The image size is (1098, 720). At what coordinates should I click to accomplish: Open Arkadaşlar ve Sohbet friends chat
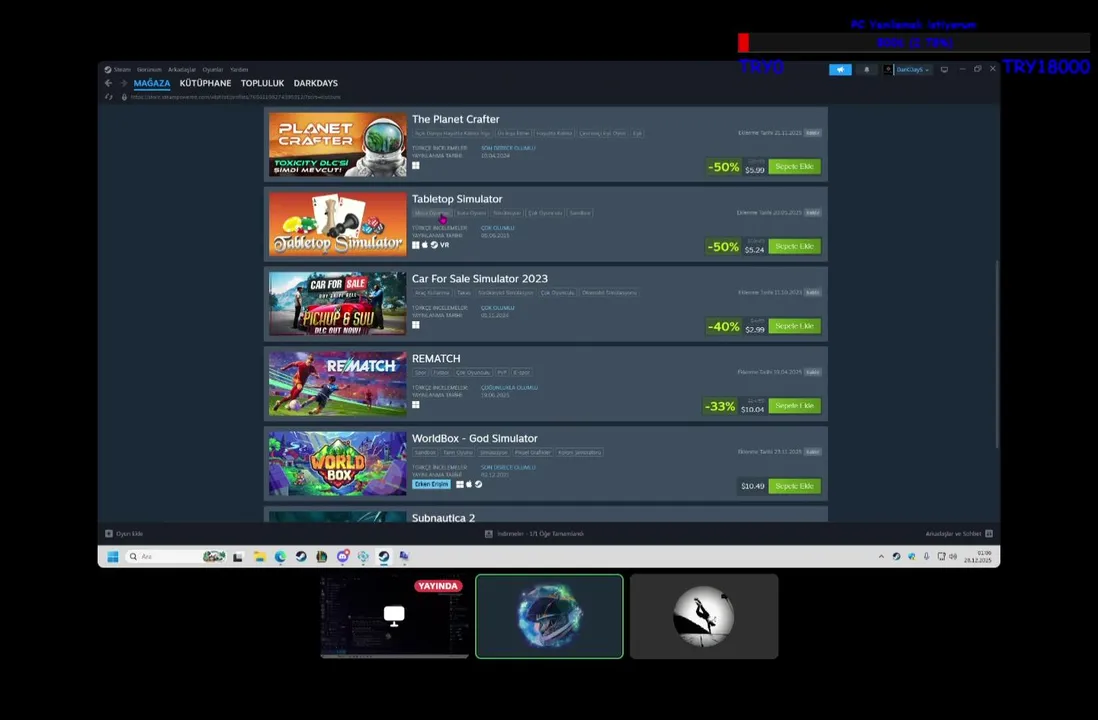tap(959, 533)
